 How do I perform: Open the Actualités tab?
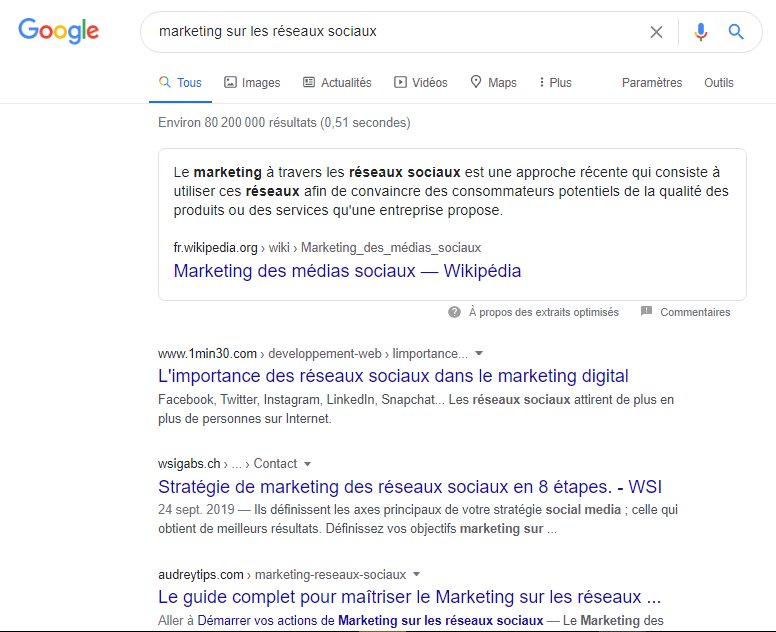pos(337,83)
